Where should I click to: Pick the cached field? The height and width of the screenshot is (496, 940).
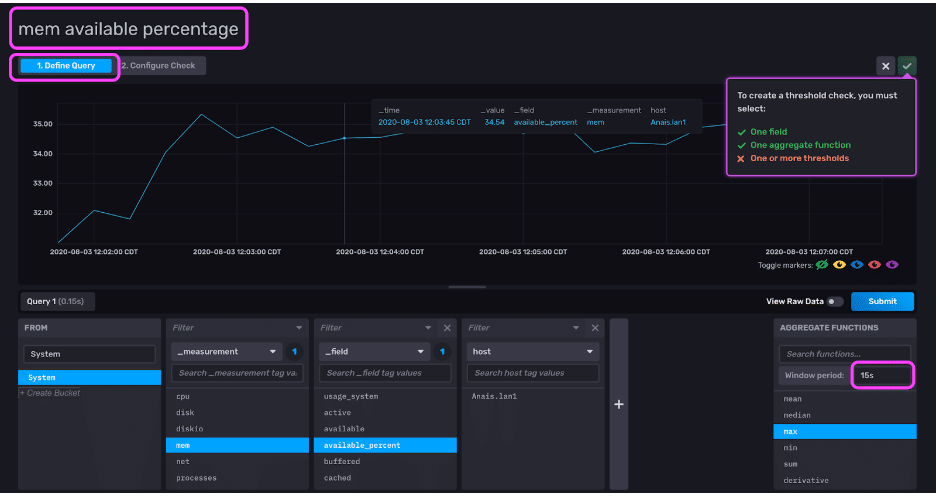coord(385,478)
